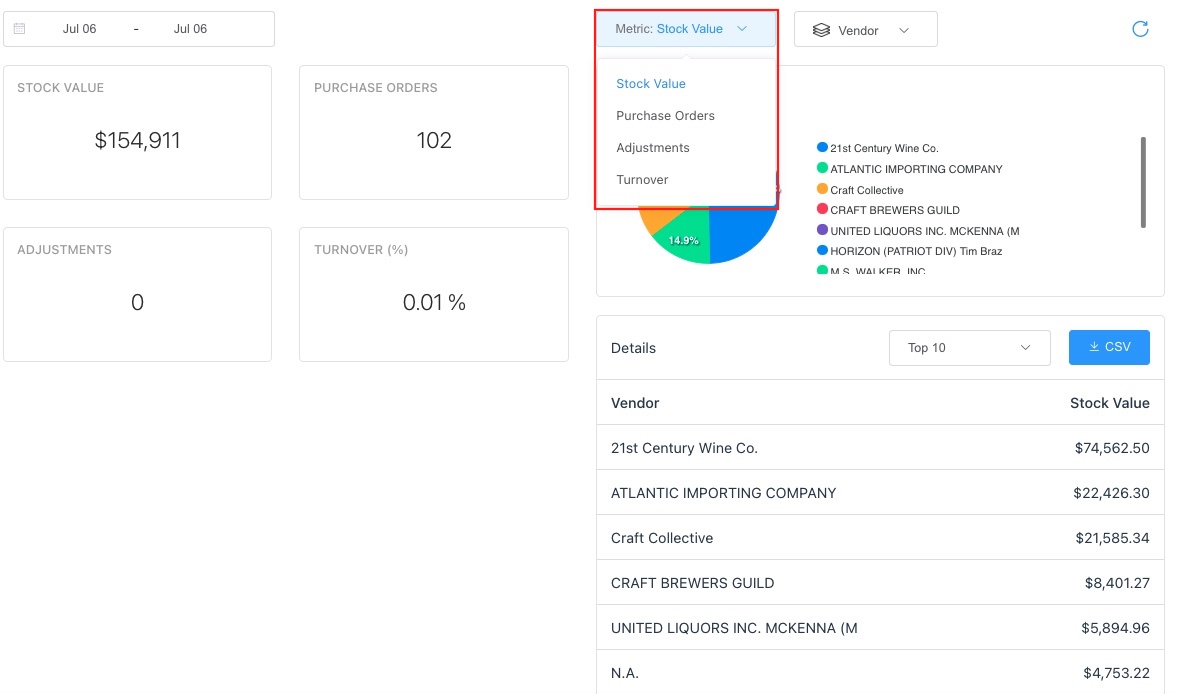1179x694 pixels.
Task: Toggle the 21st Century Wine Co. legend dot
Action: [822, 148]
